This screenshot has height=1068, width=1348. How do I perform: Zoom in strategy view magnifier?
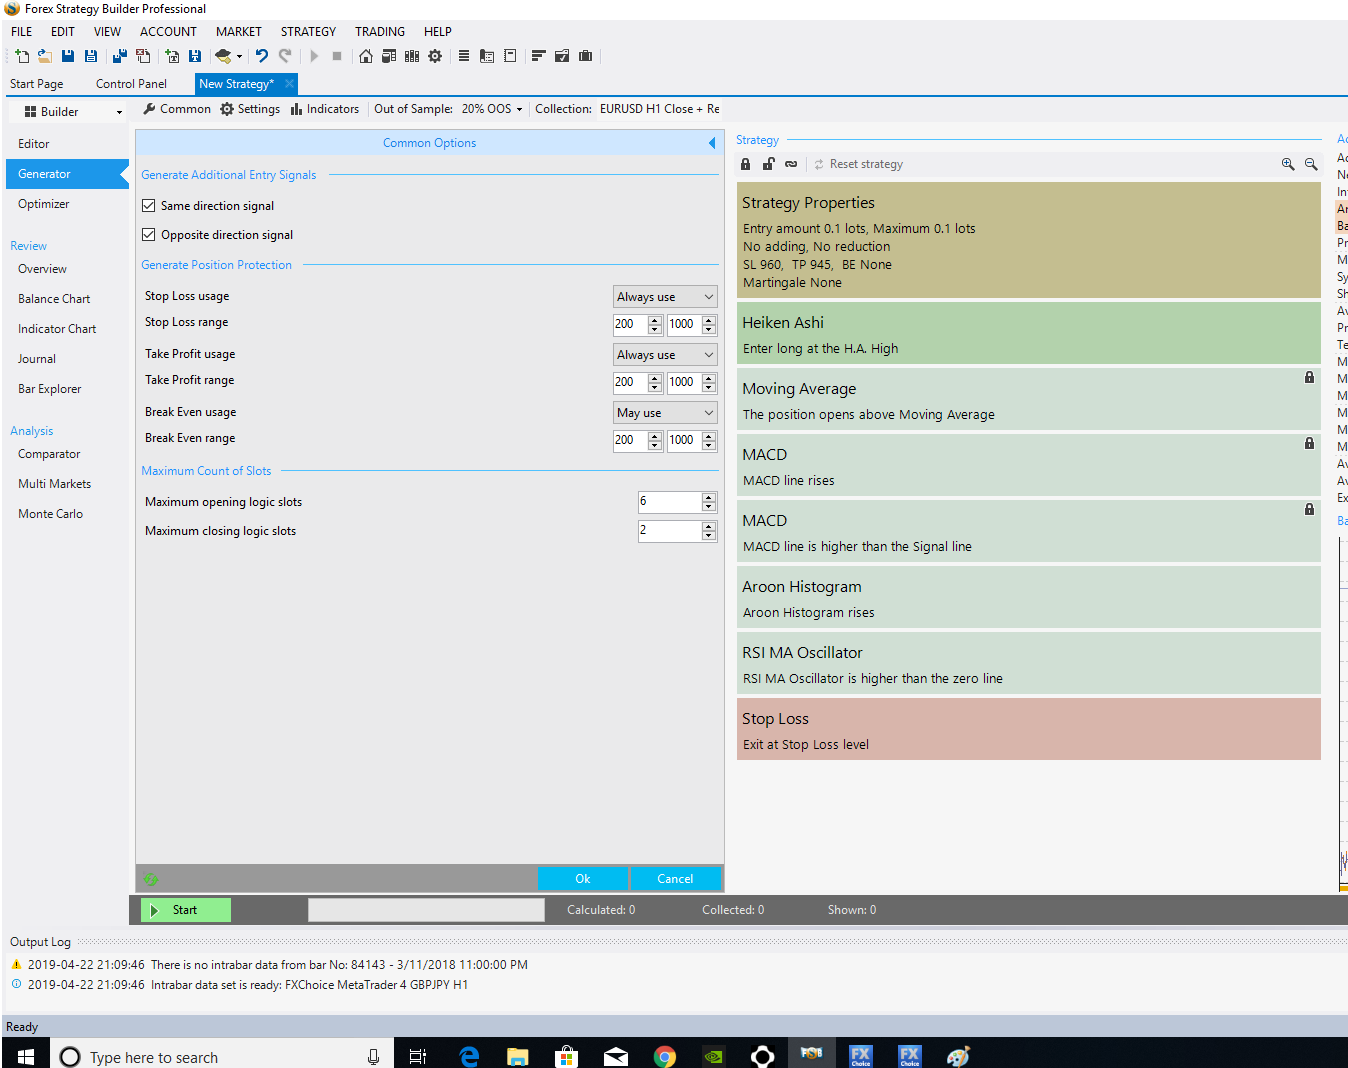tap(1288, 164)
